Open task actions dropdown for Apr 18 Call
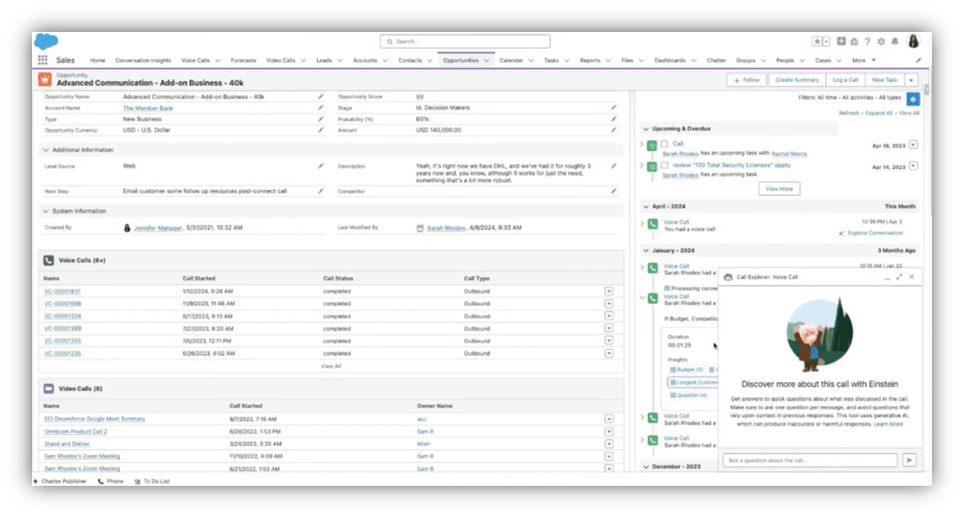 coord(914,145)
